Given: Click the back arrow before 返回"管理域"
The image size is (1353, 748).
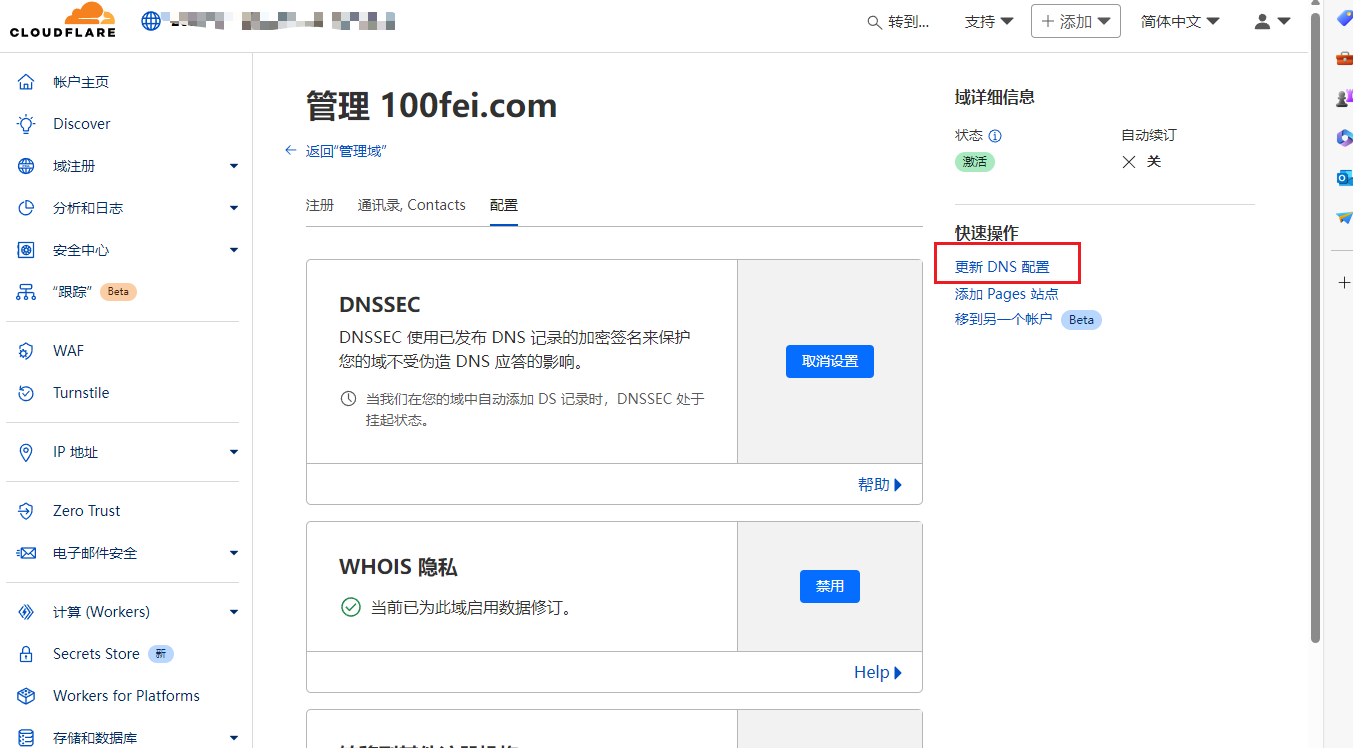Looking at the screenshot, I should [x=291, y=150].
